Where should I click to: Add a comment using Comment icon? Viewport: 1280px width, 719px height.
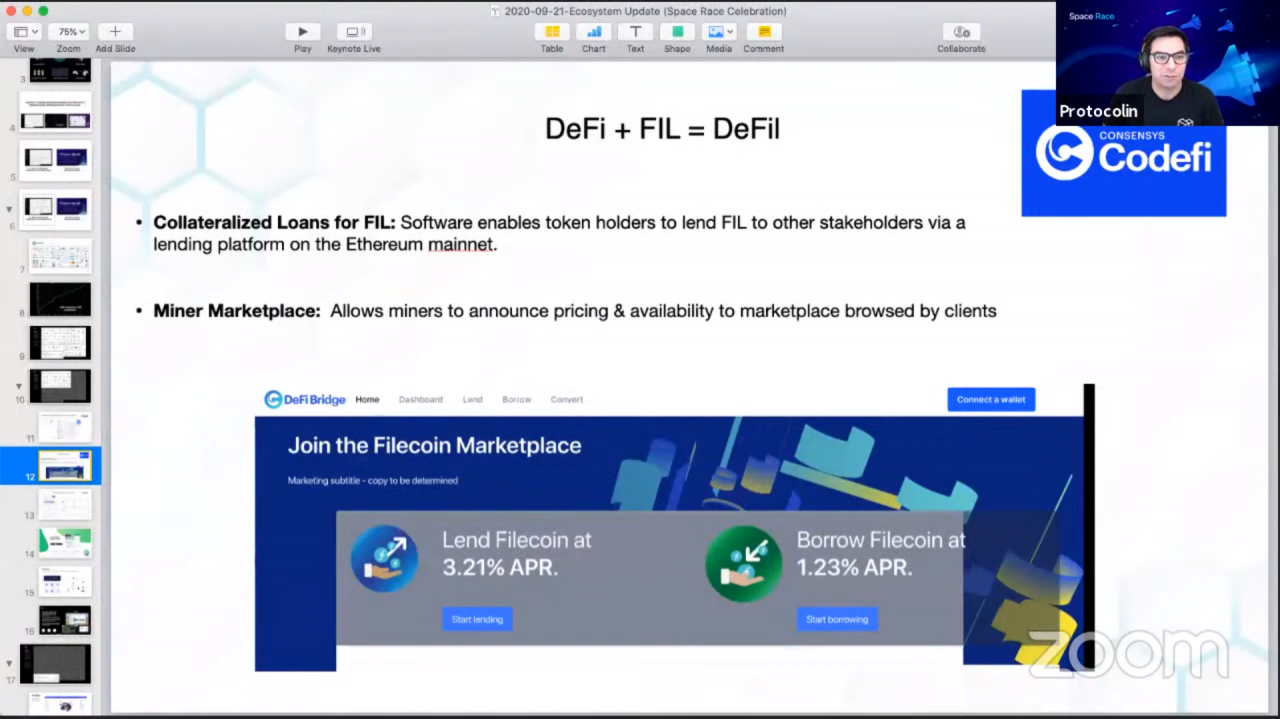pos(763,32)
